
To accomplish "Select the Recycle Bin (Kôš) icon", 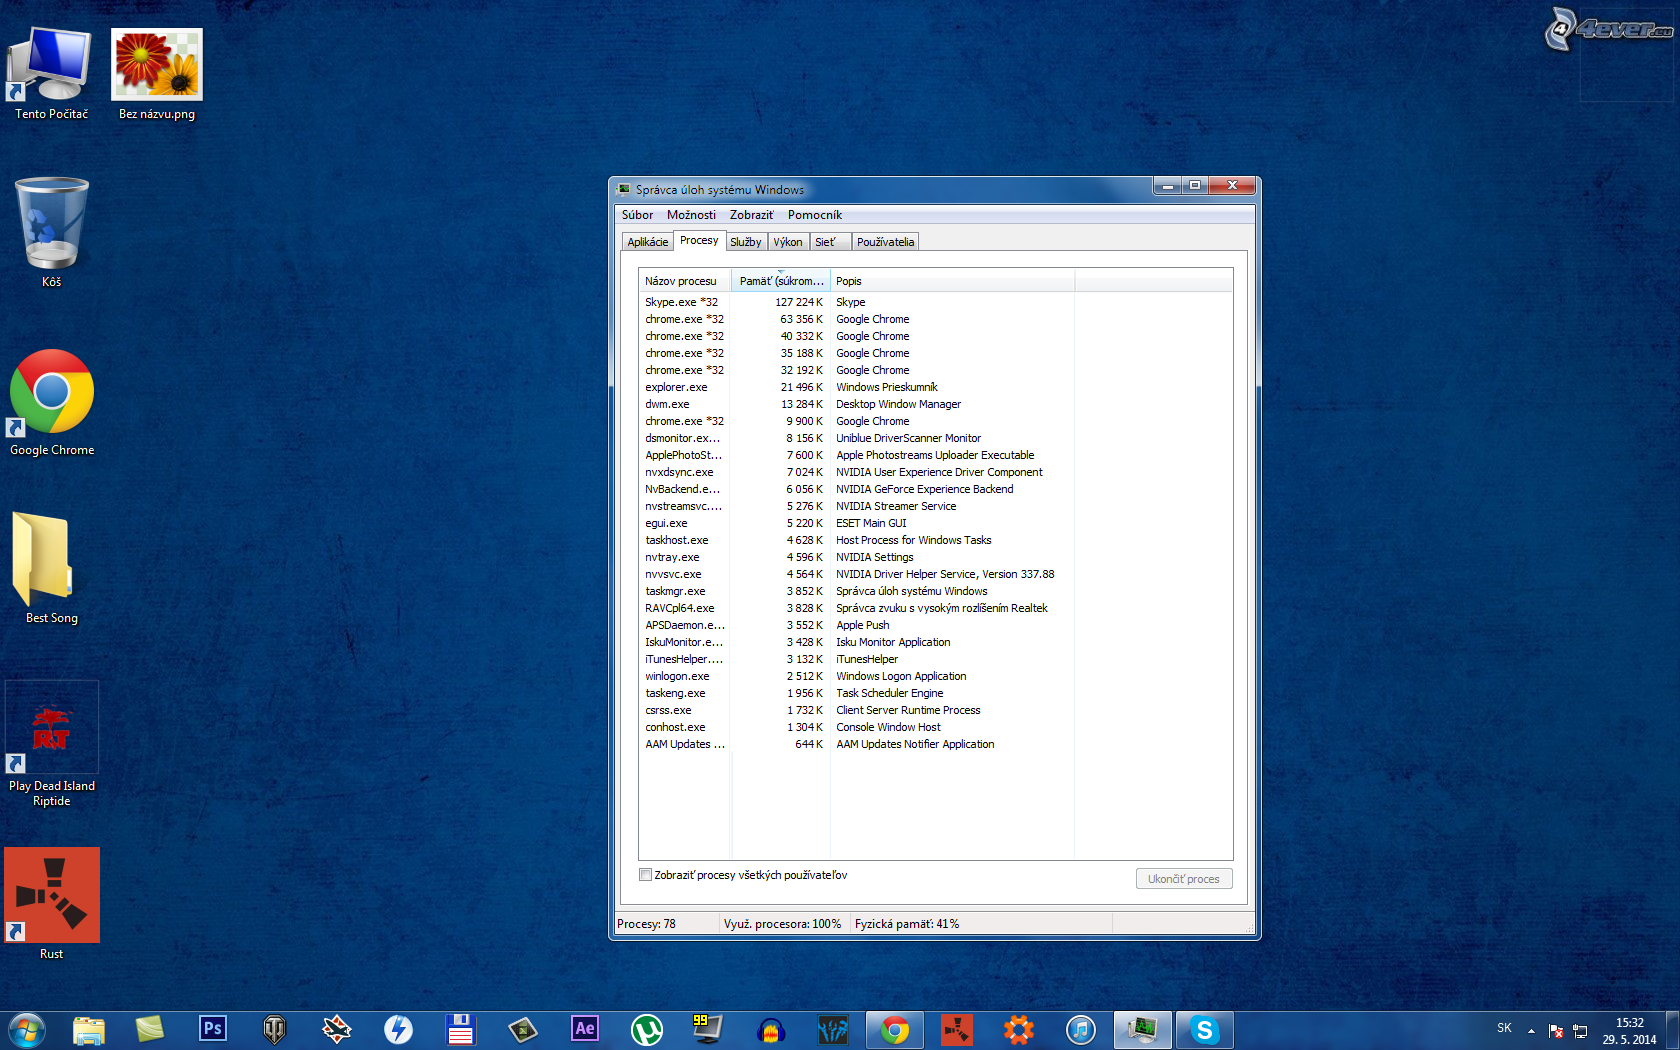I will (52, 224).
